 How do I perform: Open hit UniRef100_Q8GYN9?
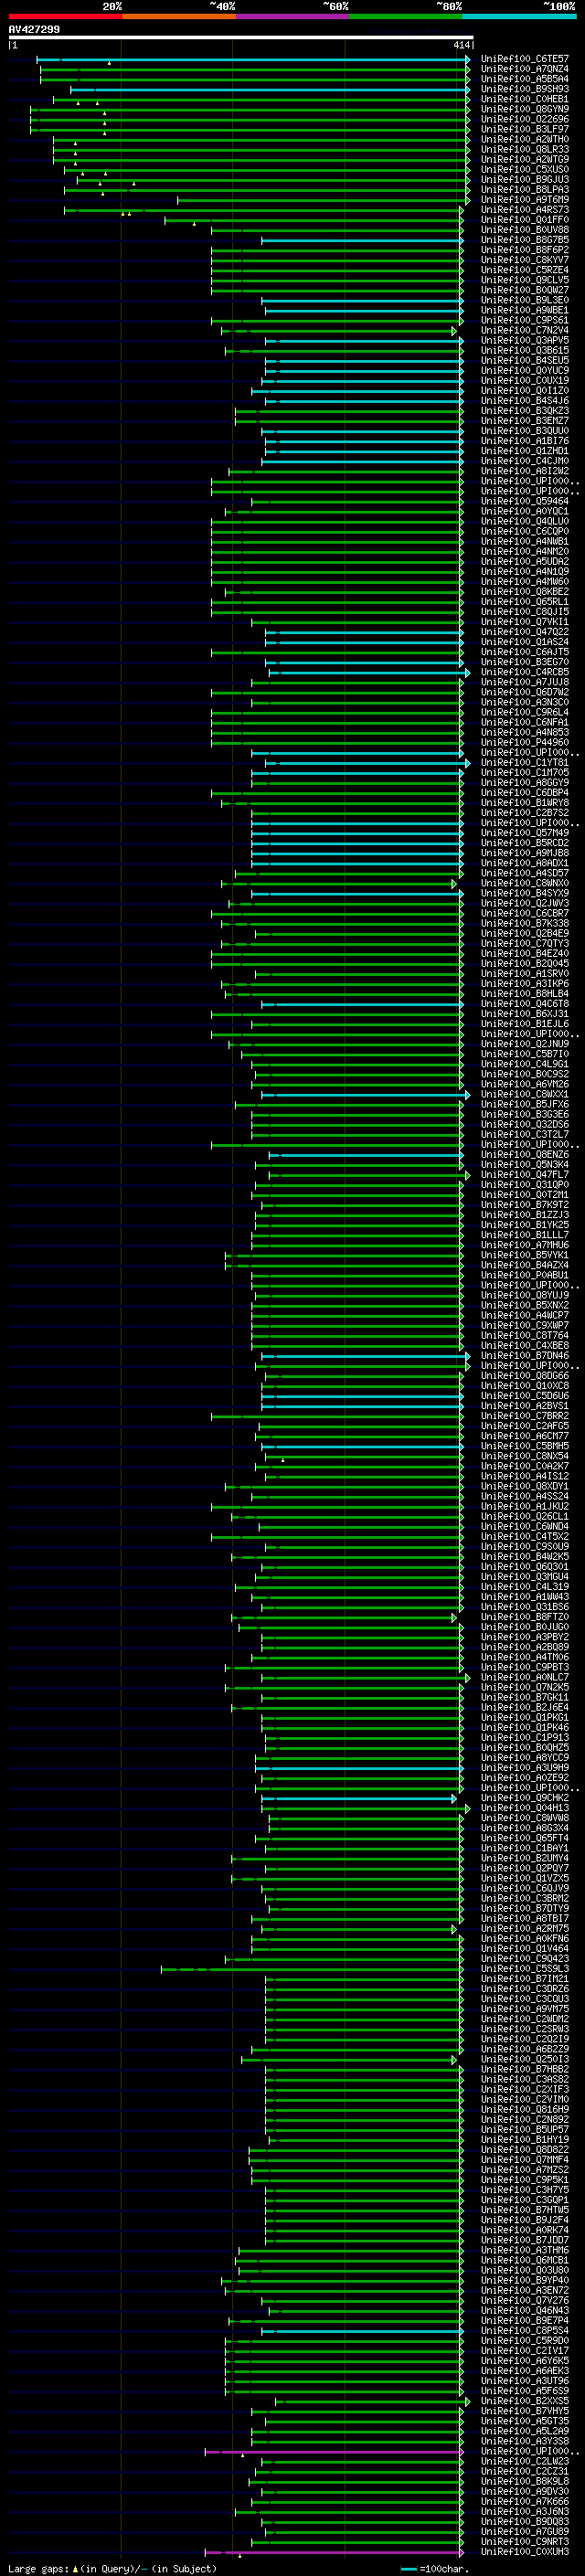point(524,109)
